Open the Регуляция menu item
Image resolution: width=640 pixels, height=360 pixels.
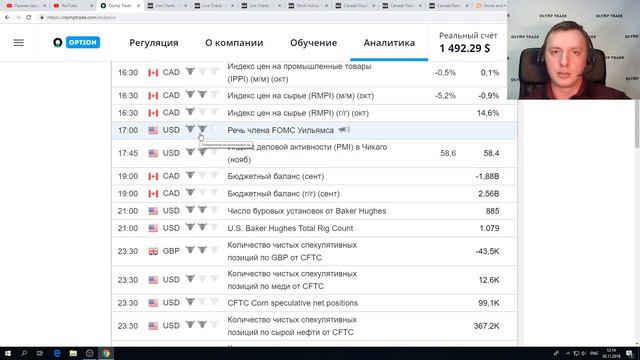[x=154, y=42]
